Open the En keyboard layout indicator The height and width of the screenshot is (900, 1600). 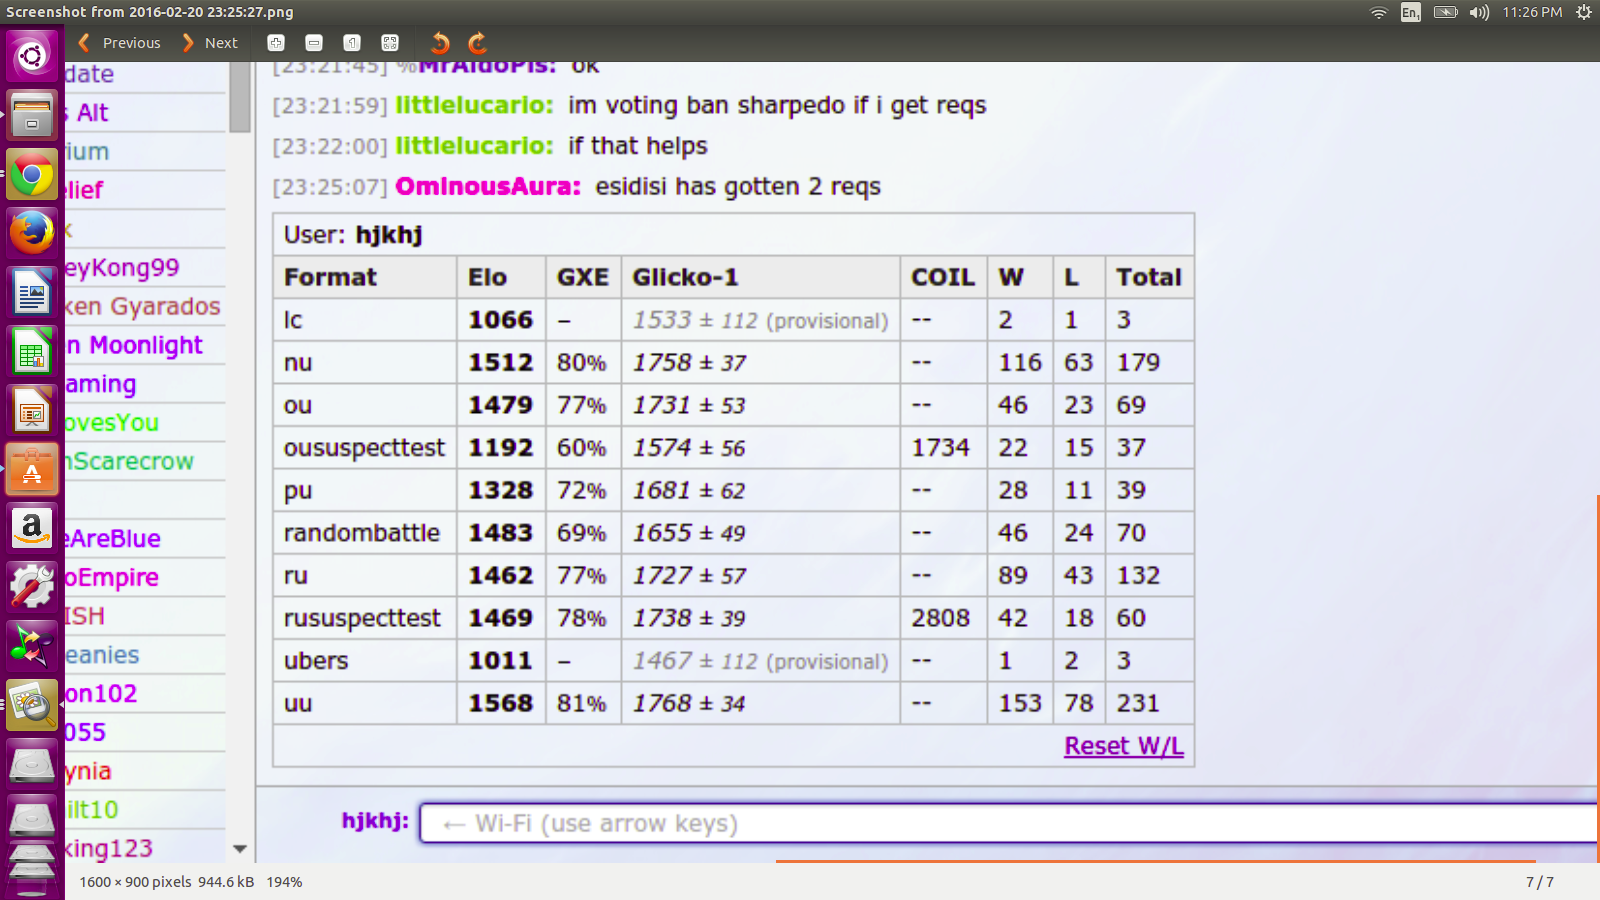click(1410, 12)
